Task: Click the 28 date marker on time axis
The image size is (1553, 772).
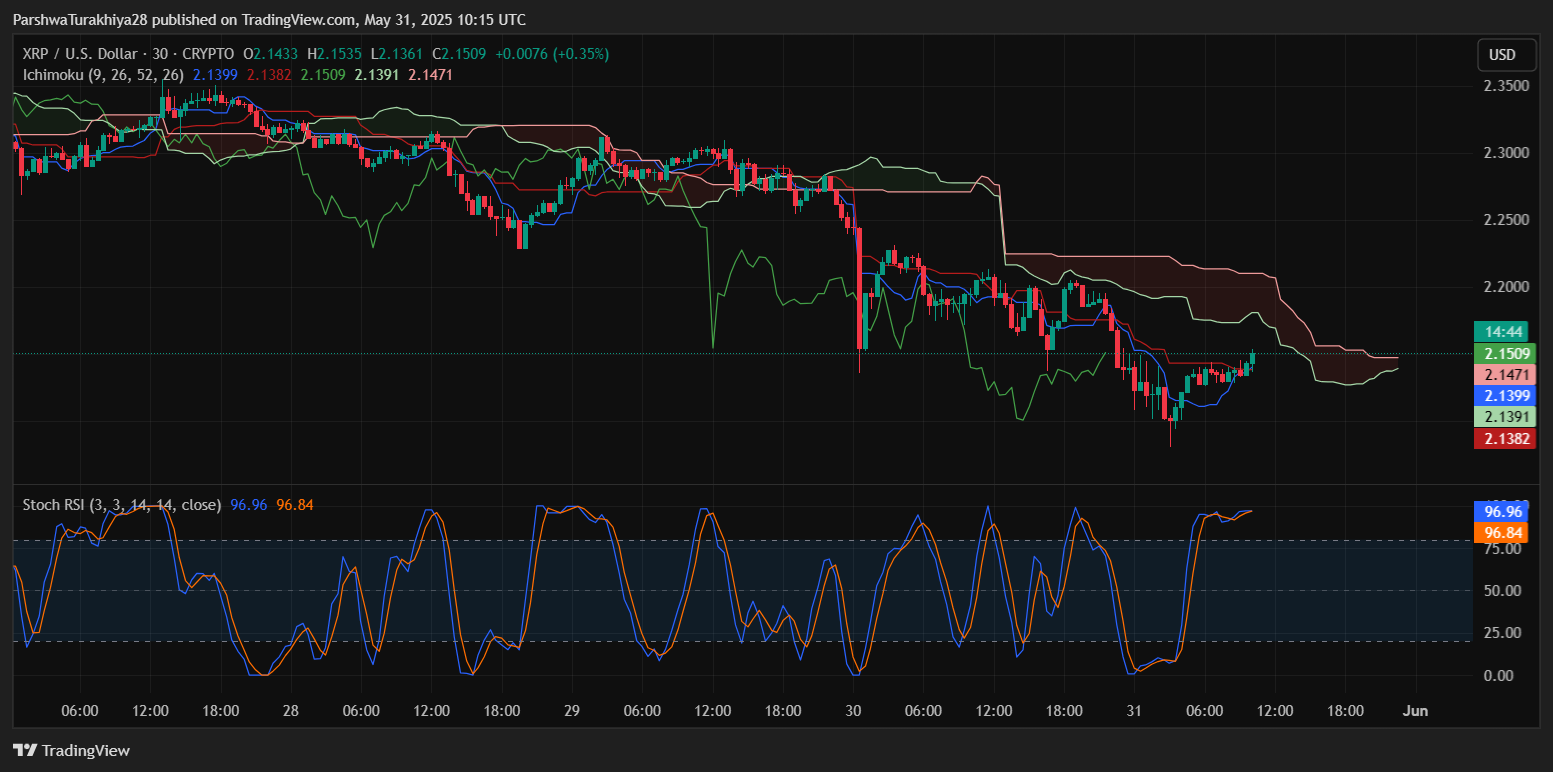Action: (x=291, y=711)
